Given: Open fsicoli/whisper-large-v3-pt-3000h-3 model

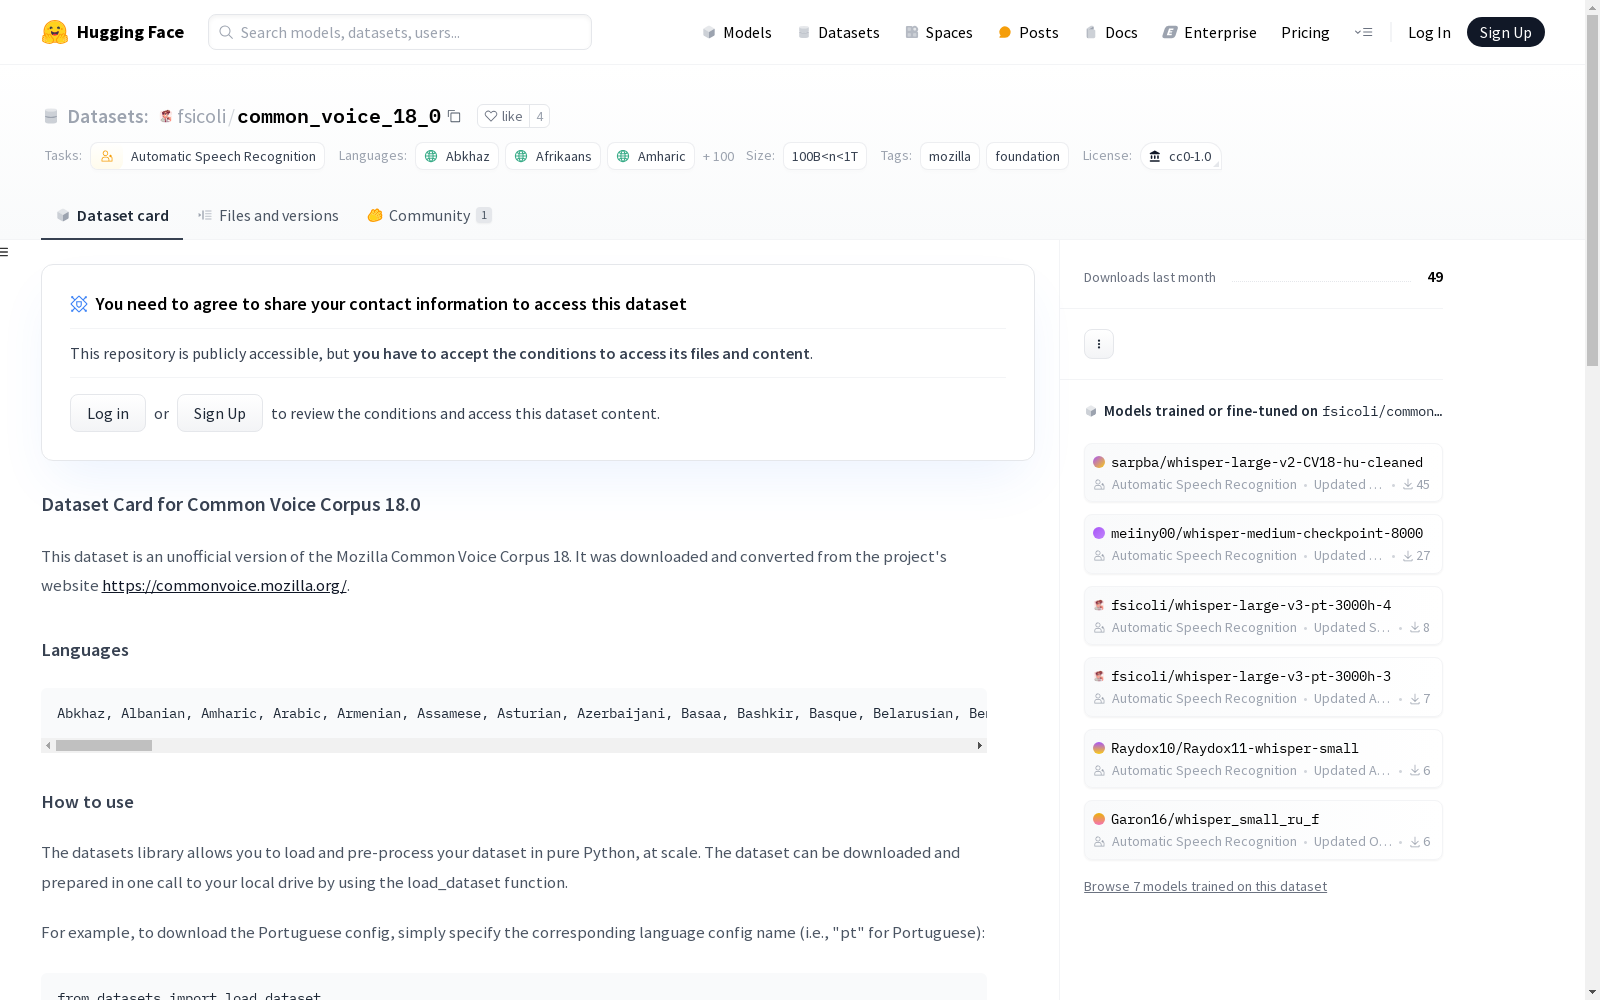Looking at the screenshot, I should (1263, 687).
